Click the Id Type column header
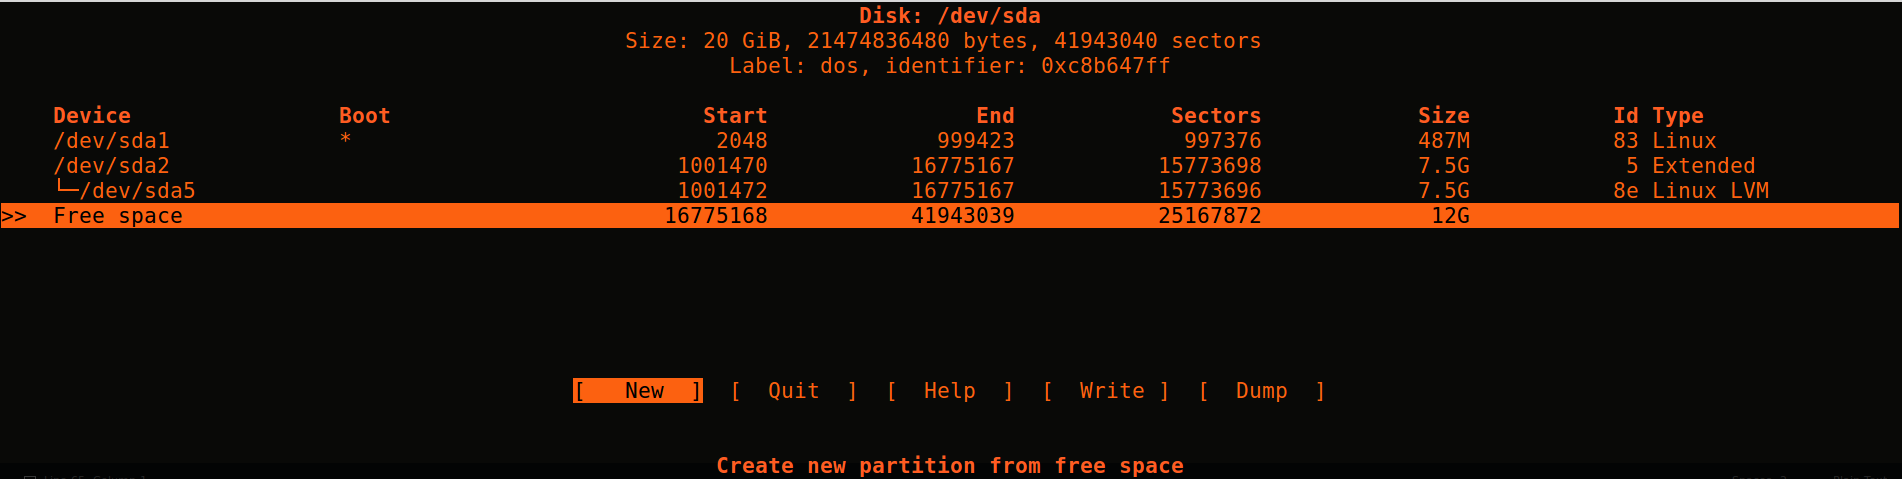The height and width of the screenshot is (479, 1902). point(1657,116)
